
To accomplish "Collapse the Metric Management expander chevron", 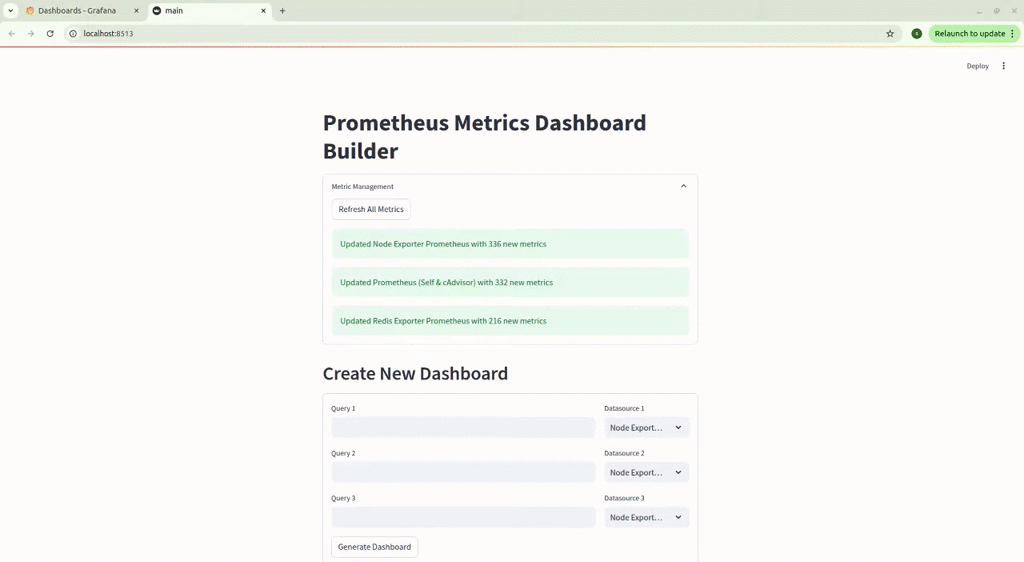I will (x=684, y=186).
